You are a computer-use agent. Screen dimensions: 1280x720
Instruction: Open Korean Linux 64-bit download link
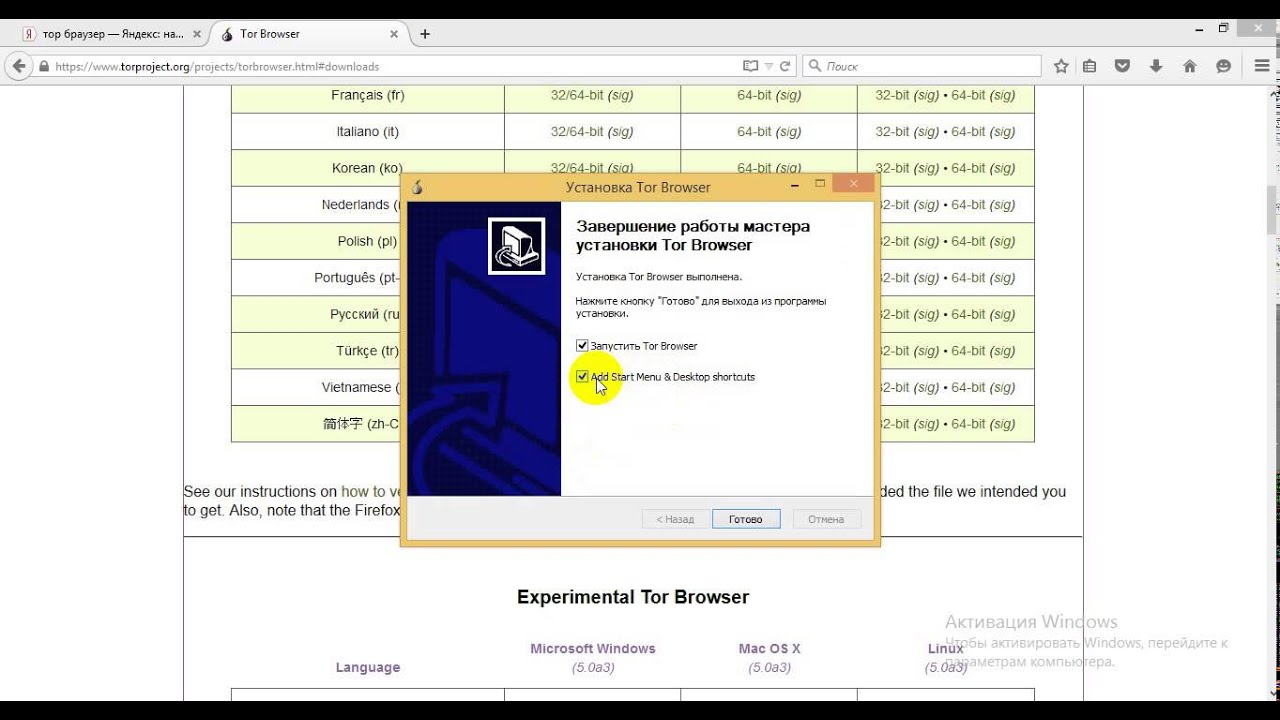click(968, 168)
